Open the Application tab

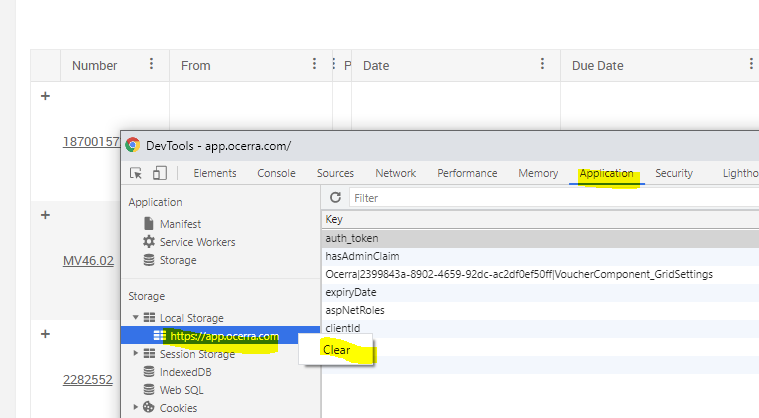coord(607,173)
